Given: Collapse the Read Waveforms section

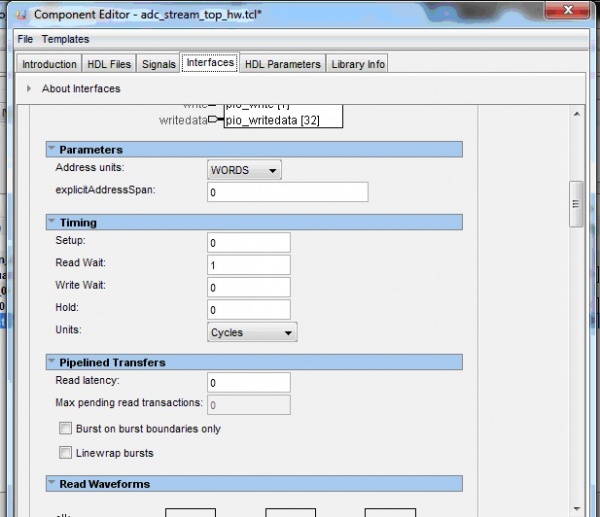Looking at the screenshot, I should [x=52, y=485].
